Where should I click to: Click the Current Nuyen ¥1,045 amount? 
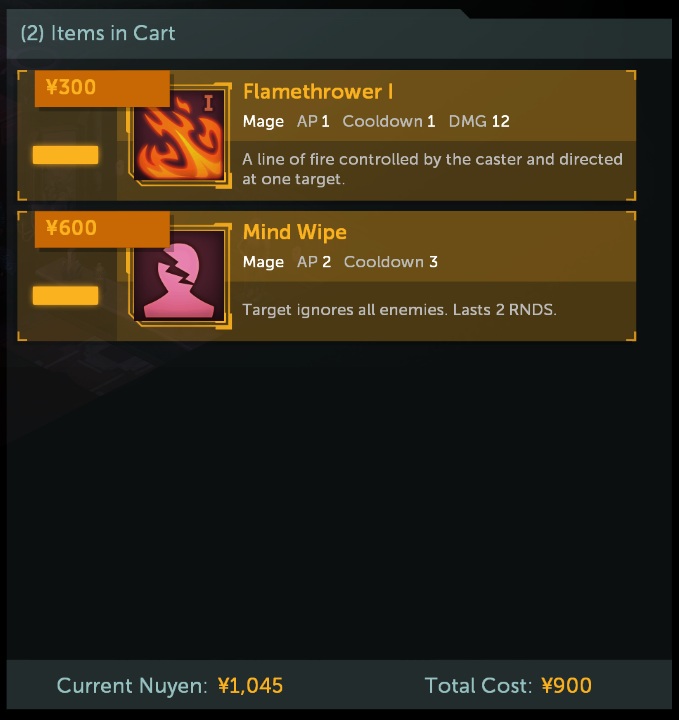tap(250, 686)
